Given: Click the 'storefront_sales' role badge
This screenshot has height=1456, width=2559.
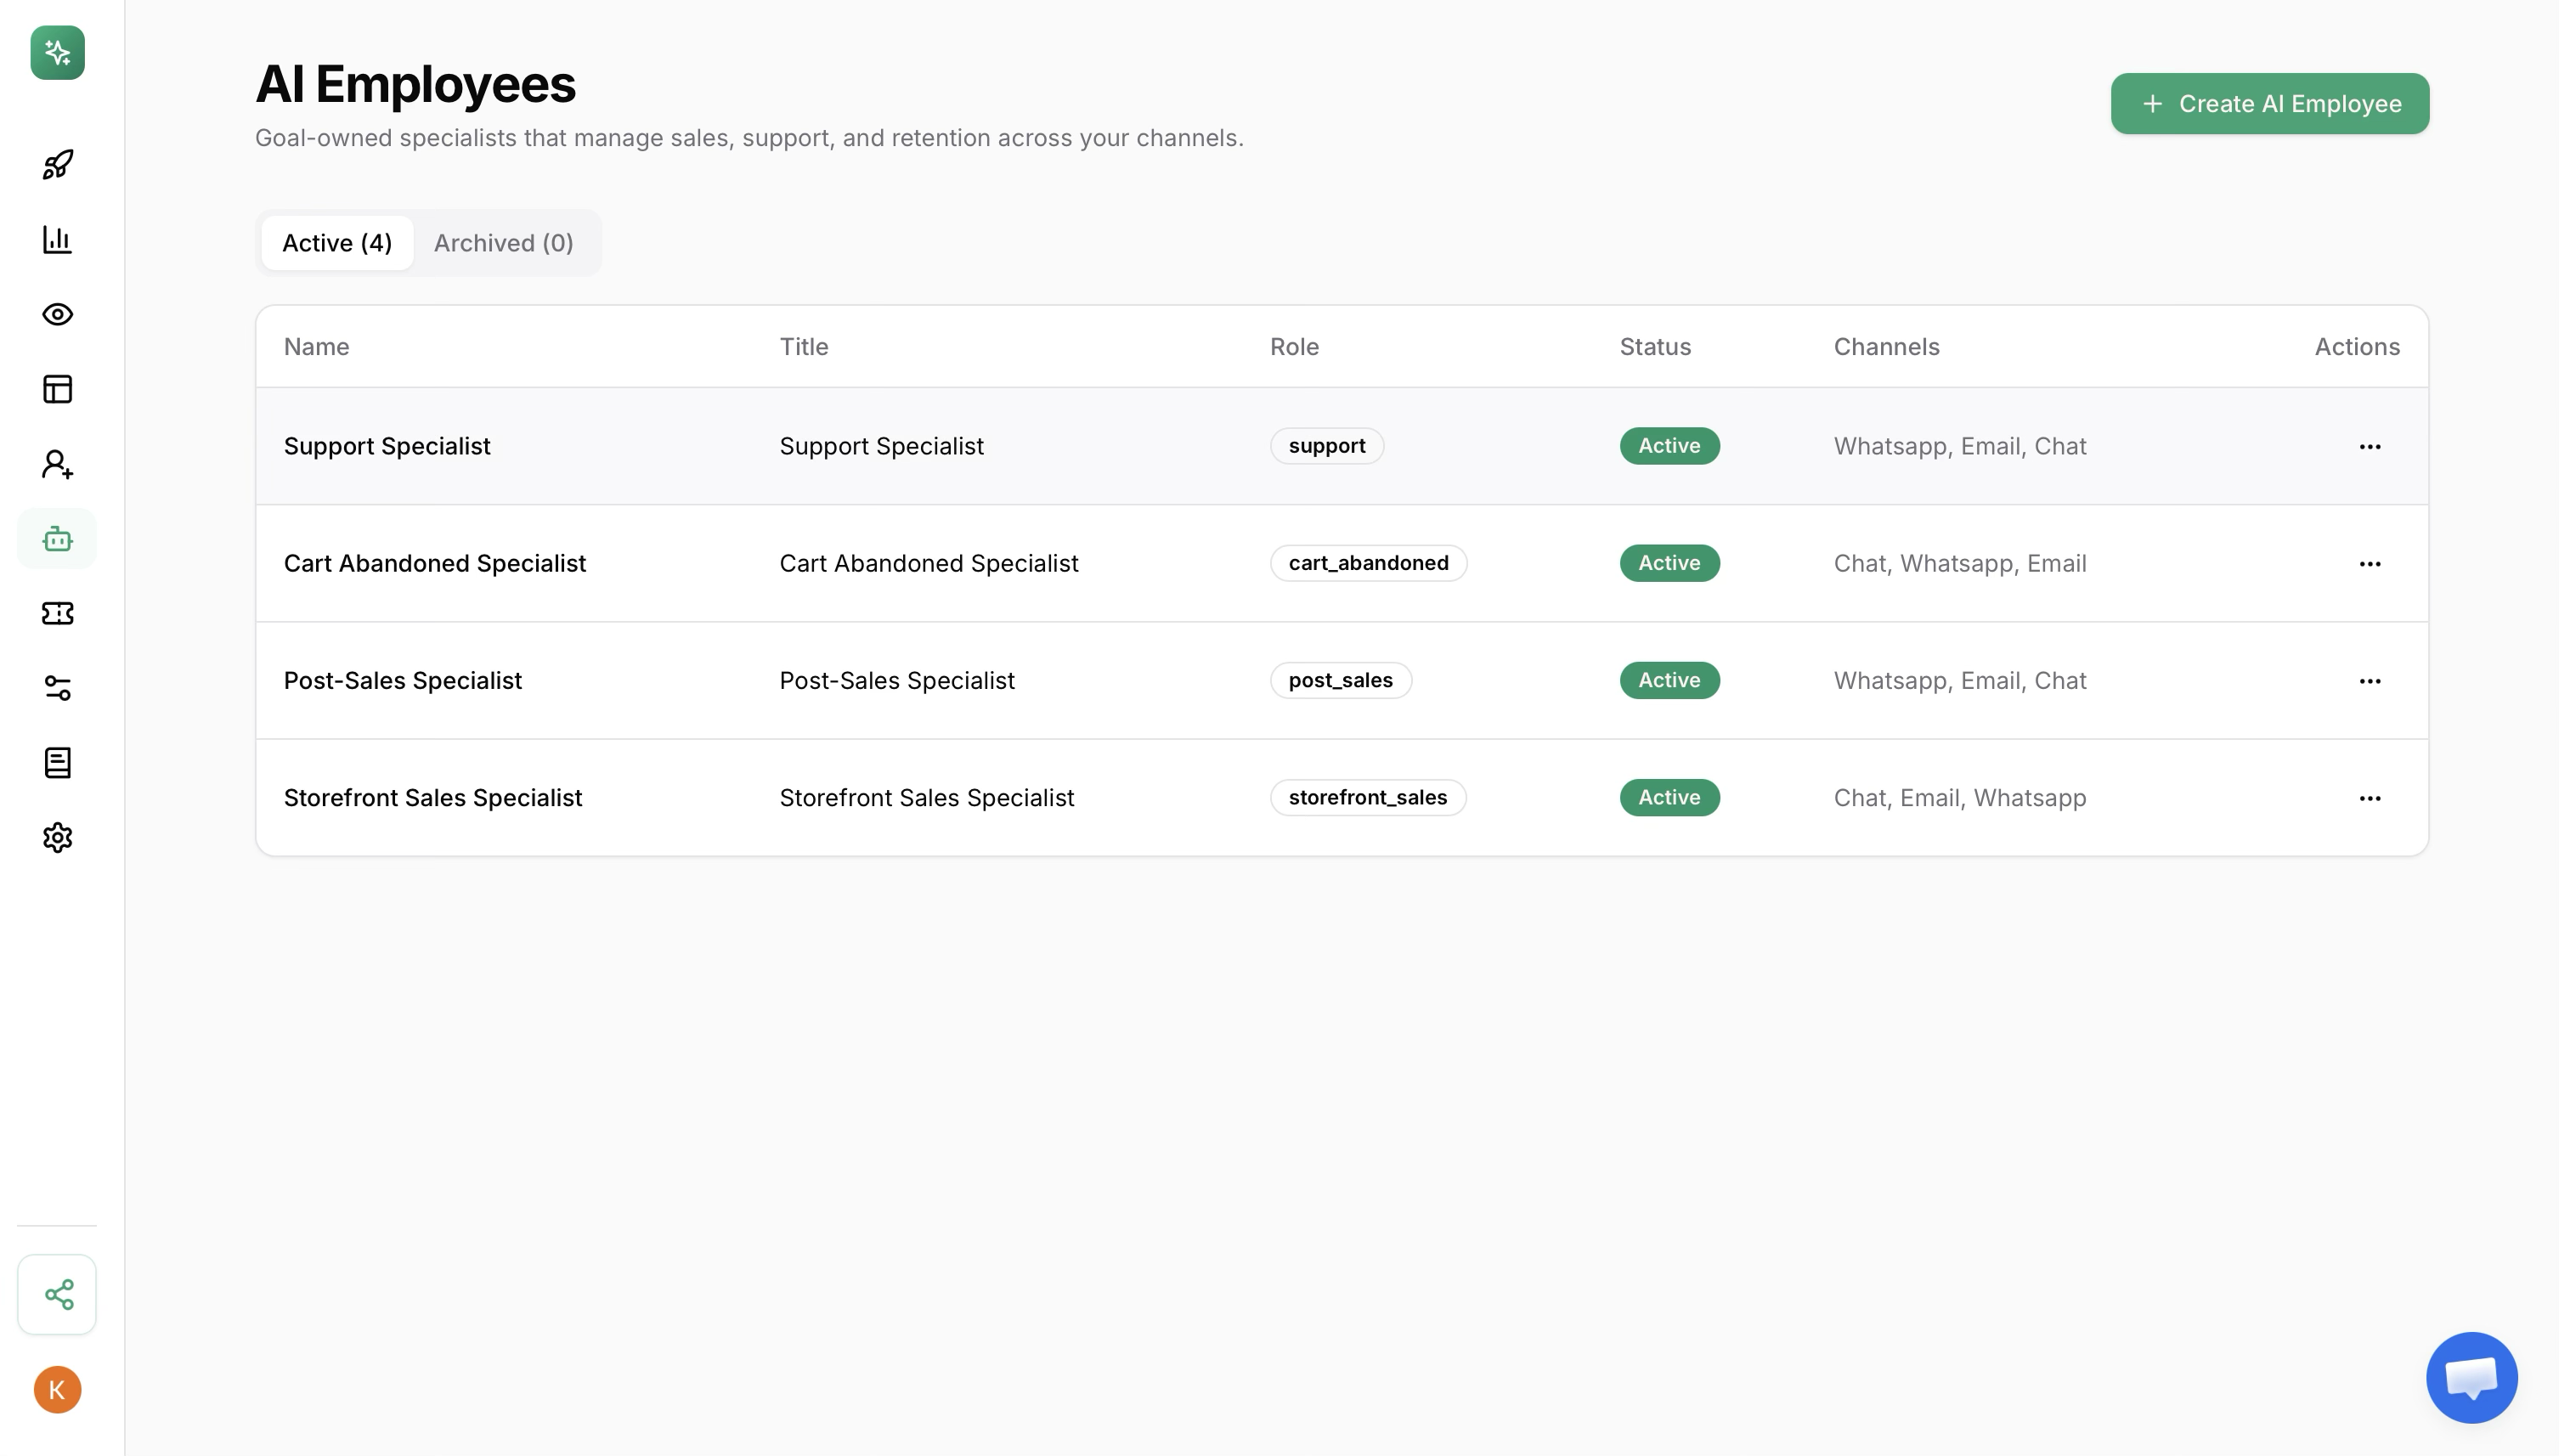Looking at the screenshot, I should (1367, 797).
